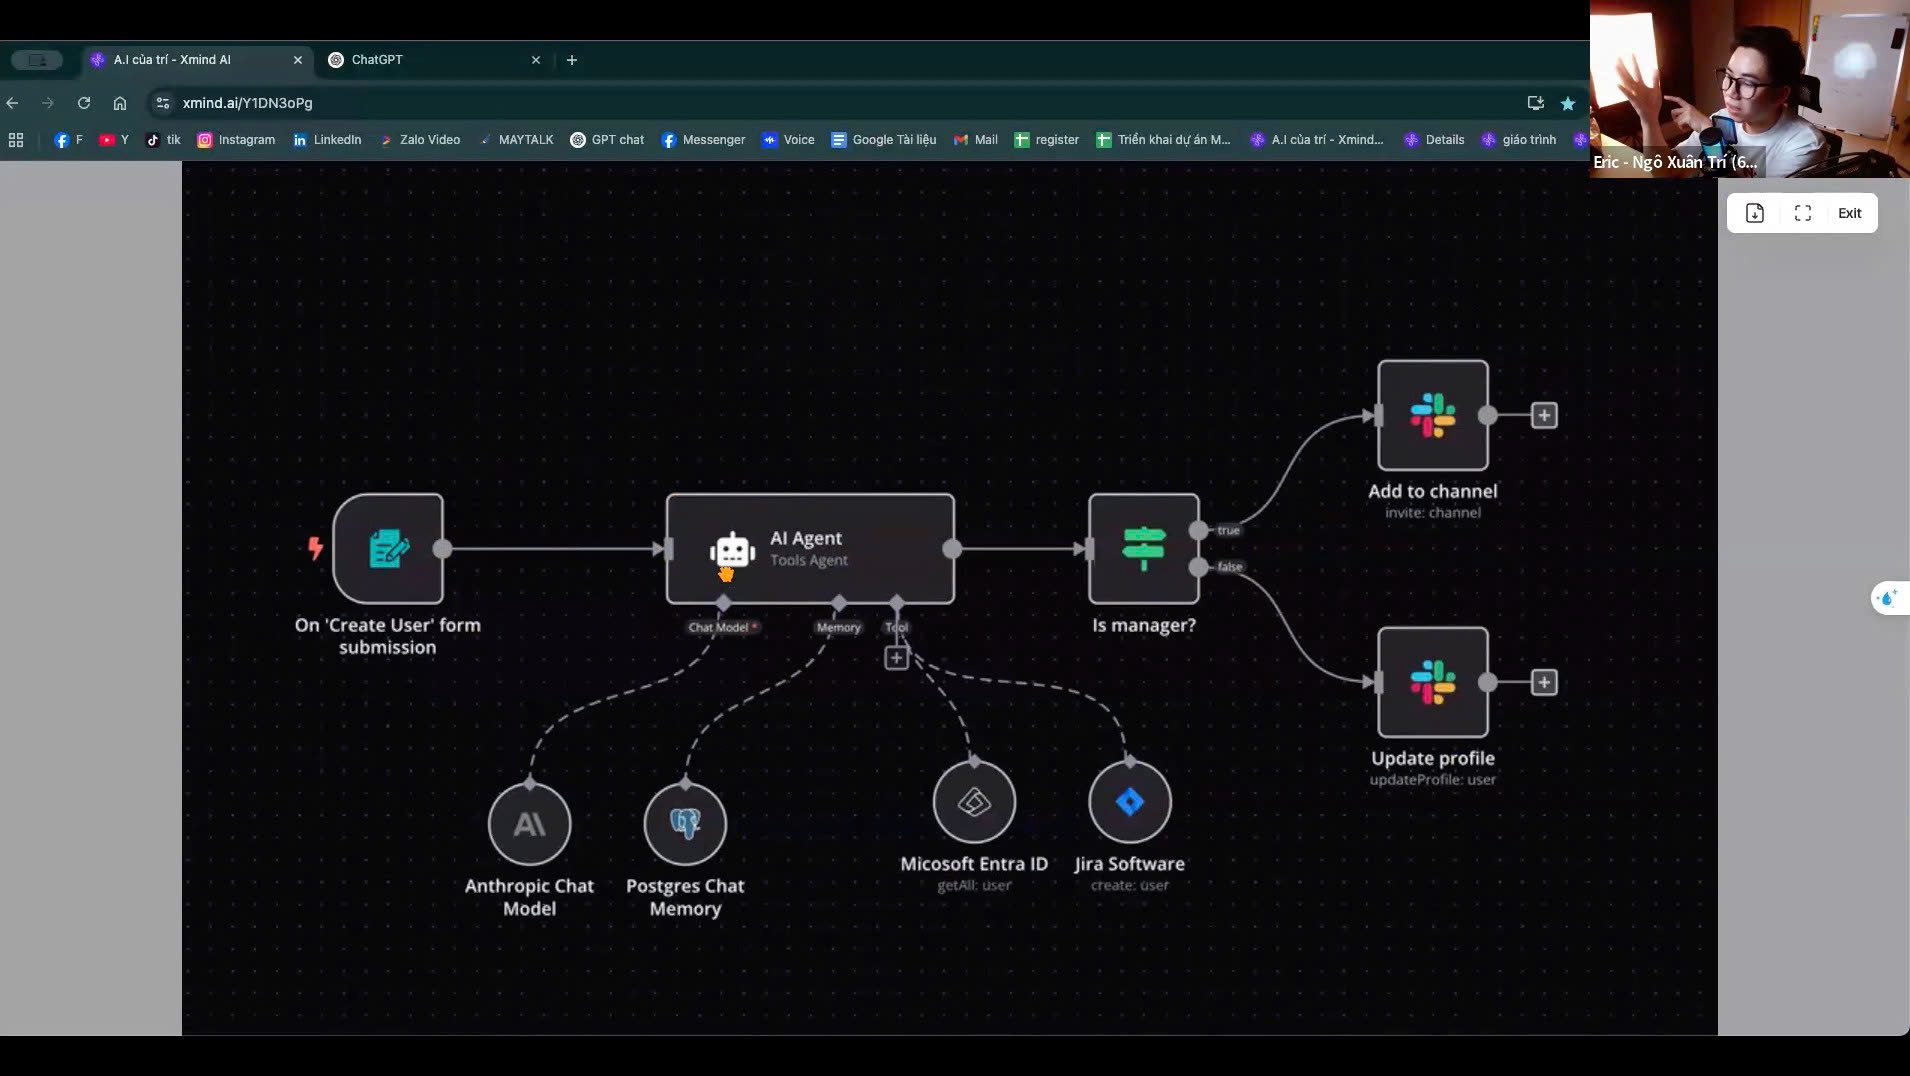The image size is (1910, 1076).
Task: Click the Exit button
Action: coord(1849,213)
